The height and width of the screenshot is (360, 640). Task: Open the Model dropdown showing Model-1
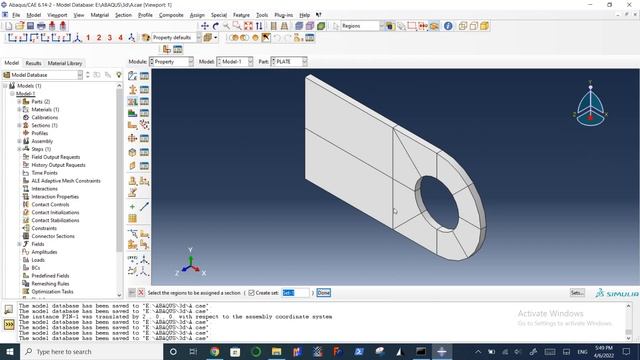tap(235, 62)
